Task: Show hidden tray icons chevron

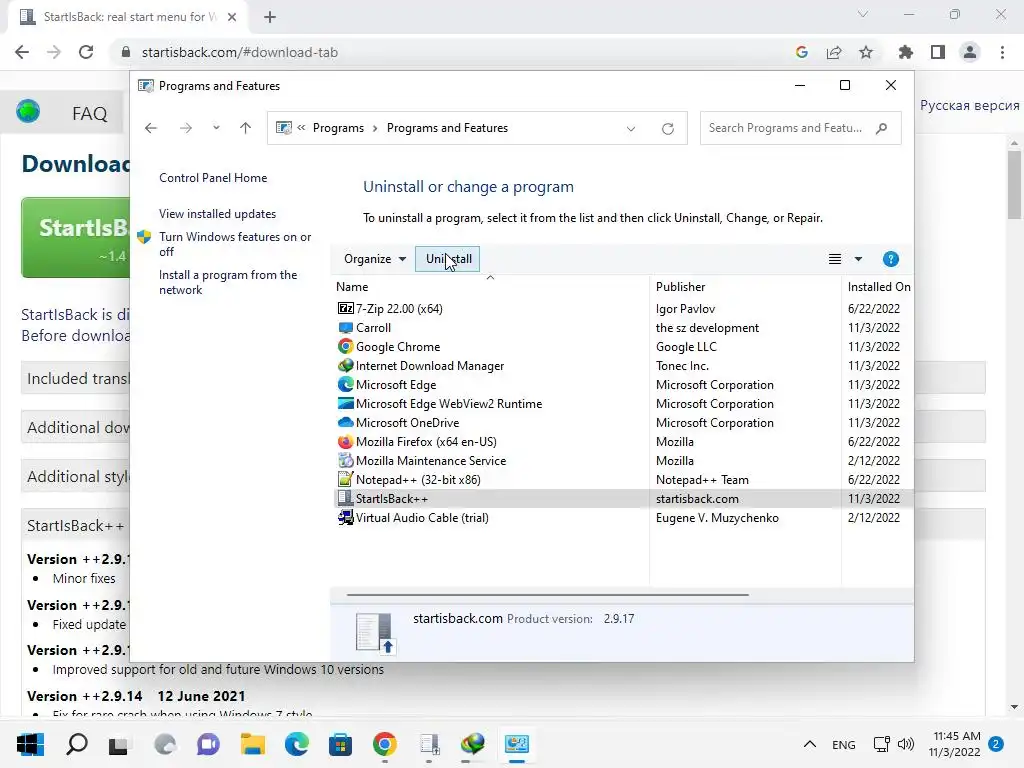Action: pyautogui.click(x=810, y=744)
